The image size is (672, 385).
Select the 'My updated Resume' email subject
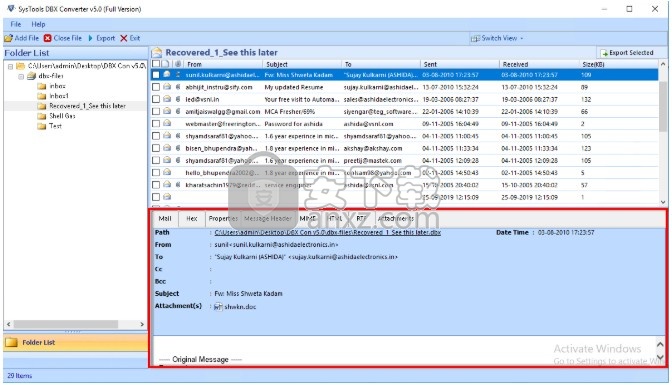[294, 87]
